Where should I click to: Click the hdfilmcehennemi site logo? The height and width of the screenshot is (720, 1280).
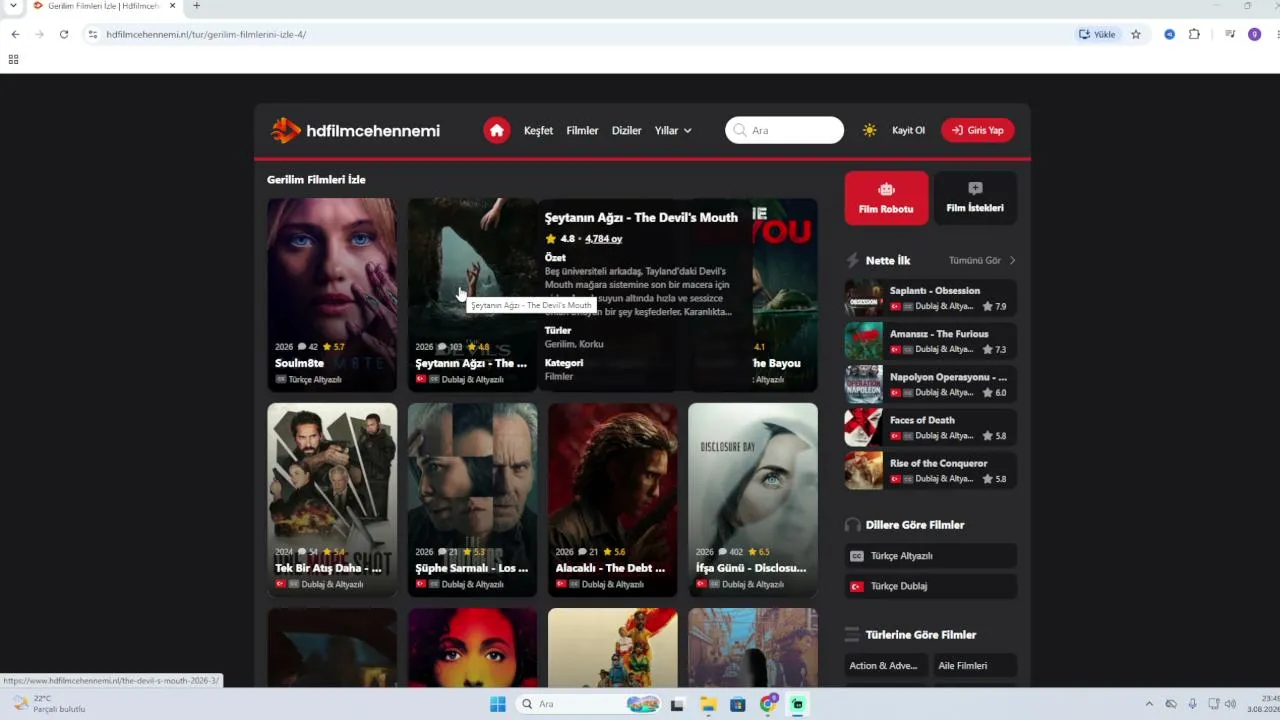(355, 130)
